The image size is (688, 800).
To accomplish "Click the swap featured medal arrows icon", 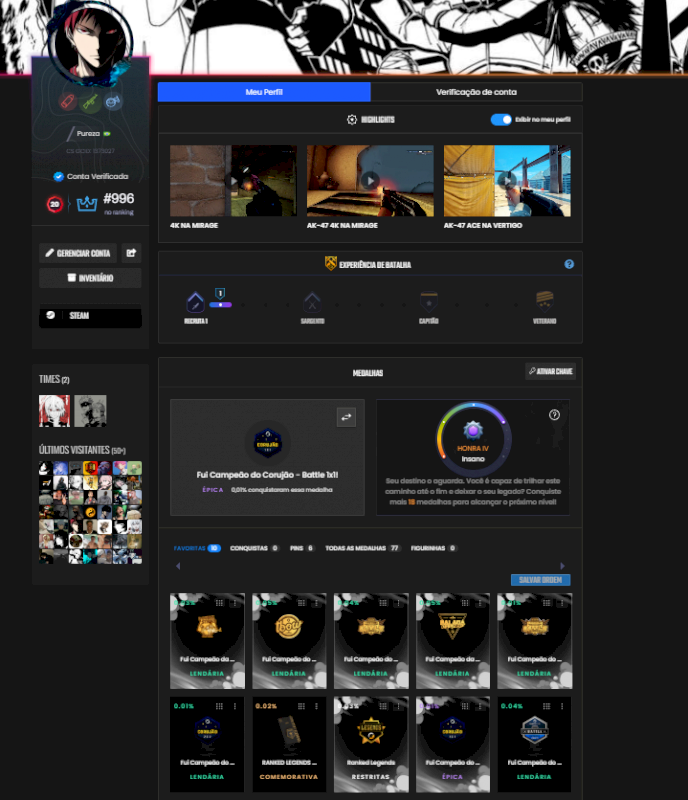I will 346,417.
